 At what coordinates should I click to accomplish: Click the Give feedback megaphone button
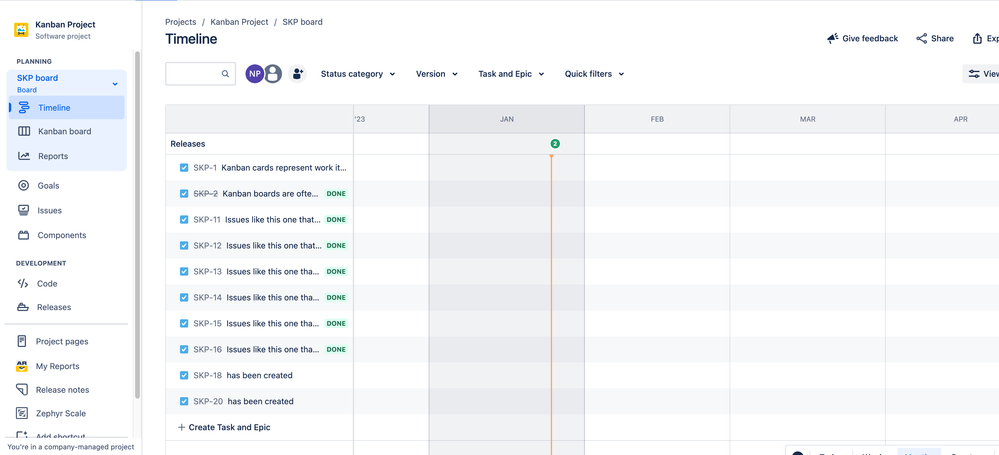[x=862, y=38]
